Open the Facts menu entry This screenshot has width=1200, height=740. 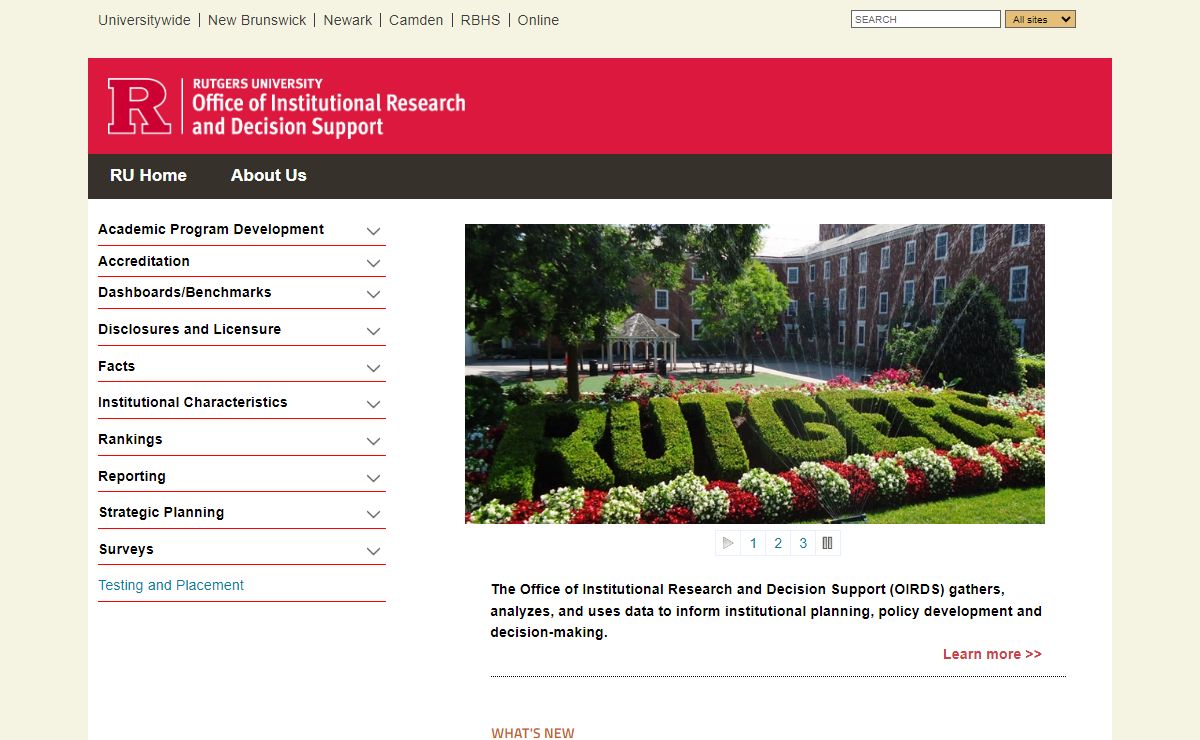pyautogui.click(x=116, y=366)
